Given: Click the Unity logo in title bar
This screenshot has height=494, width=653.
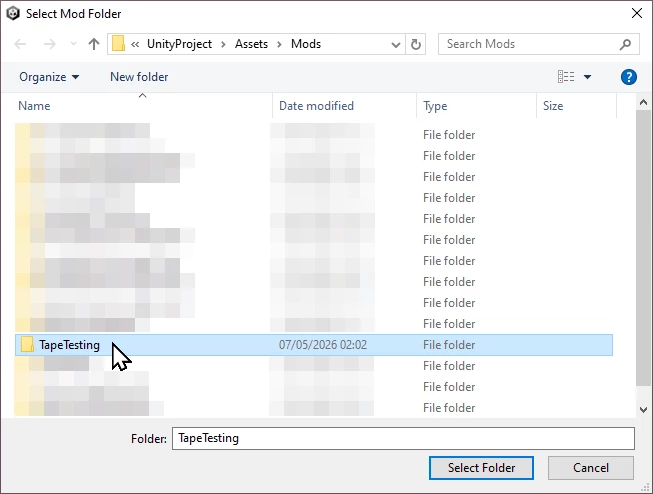Looking at the screenshot, I should coord(13,13).
